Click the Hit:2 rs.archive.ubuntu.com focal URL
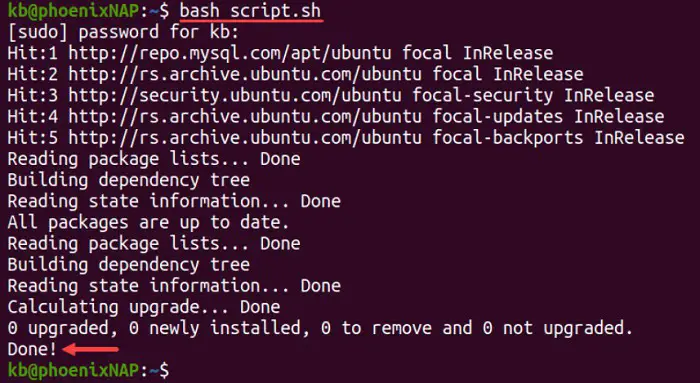The image size is (700, 383). coord(245,75)
